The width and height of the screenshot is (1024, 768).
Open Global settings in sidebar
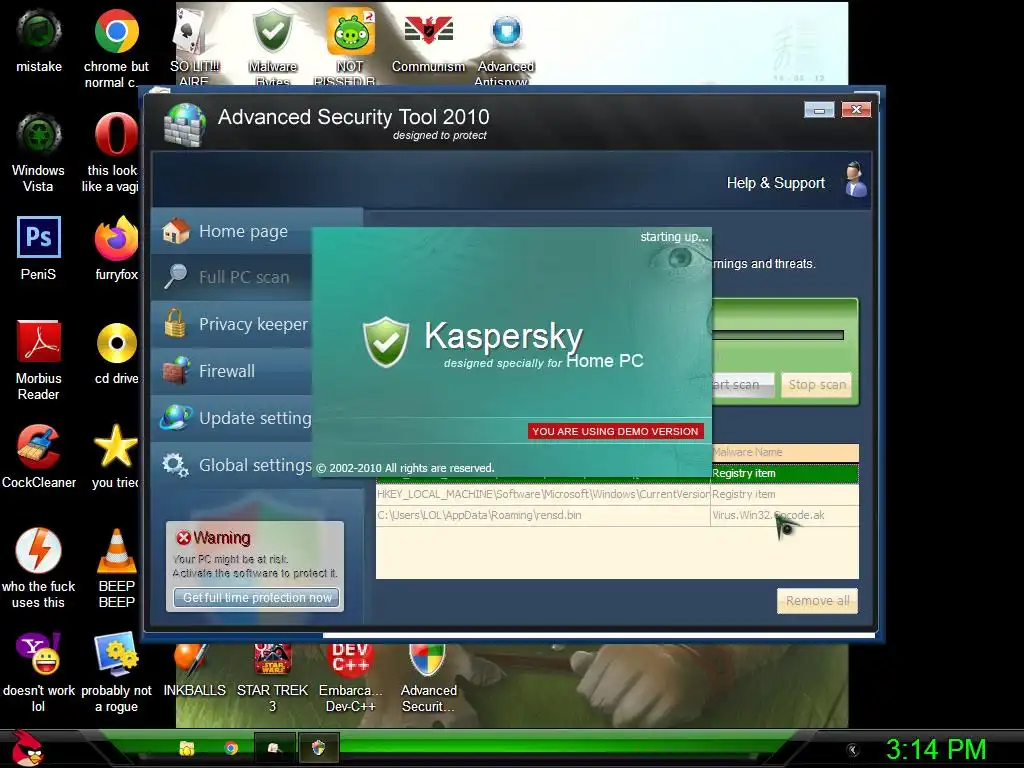[x=231, y=465]
